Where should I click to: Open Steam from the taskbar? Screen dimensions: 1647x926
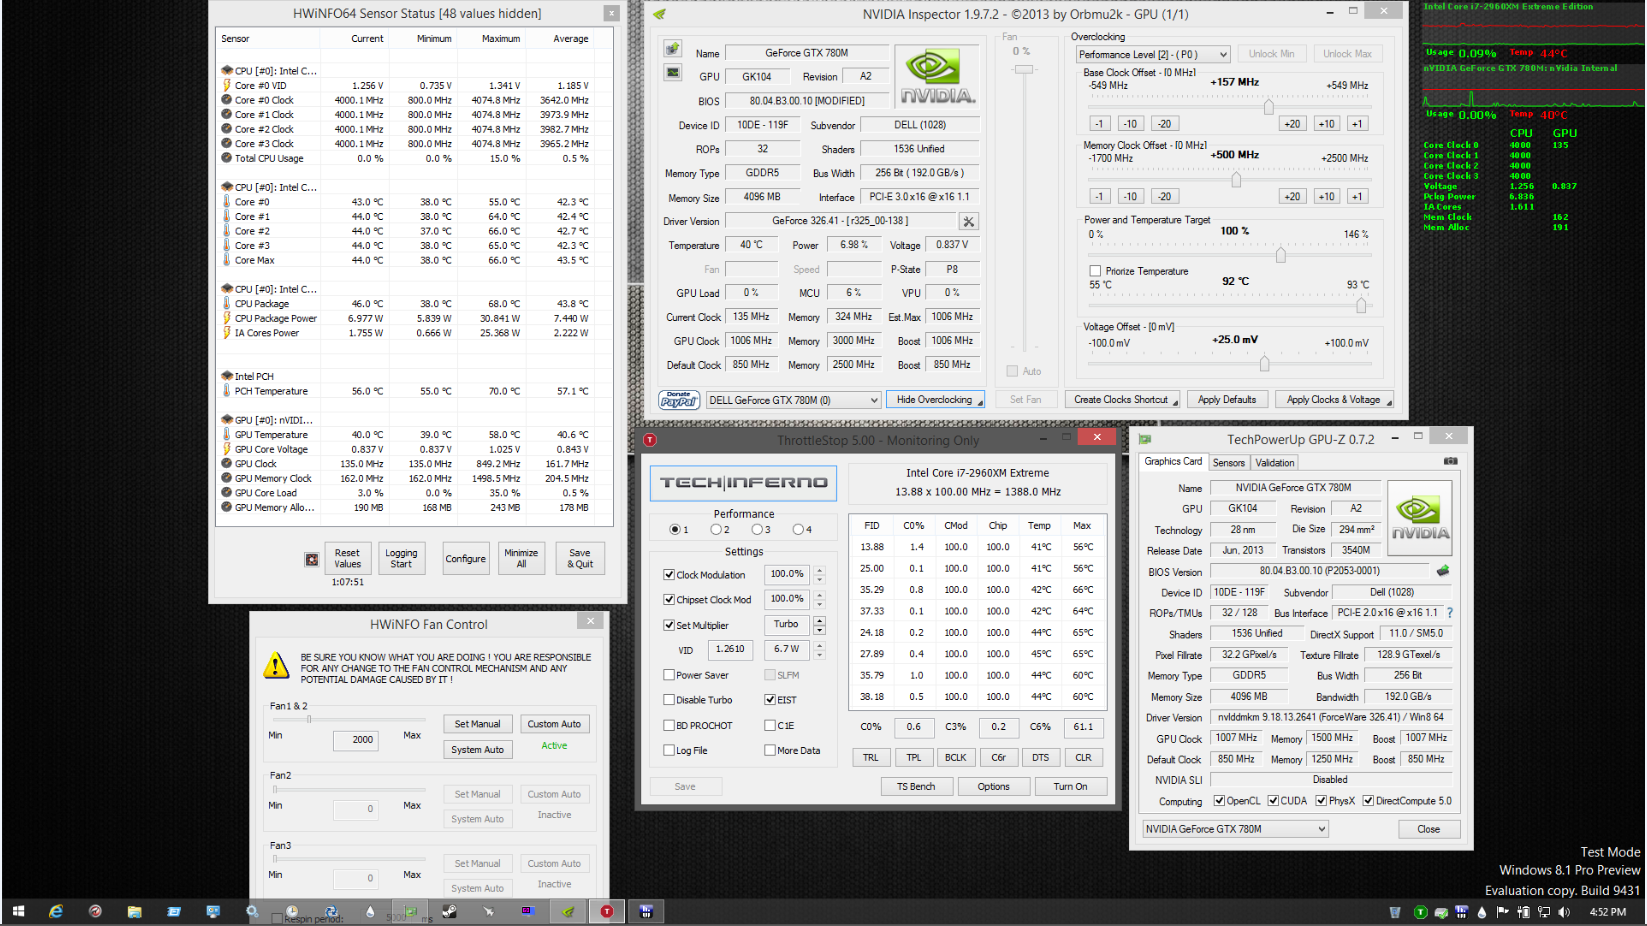pos(449,911)
